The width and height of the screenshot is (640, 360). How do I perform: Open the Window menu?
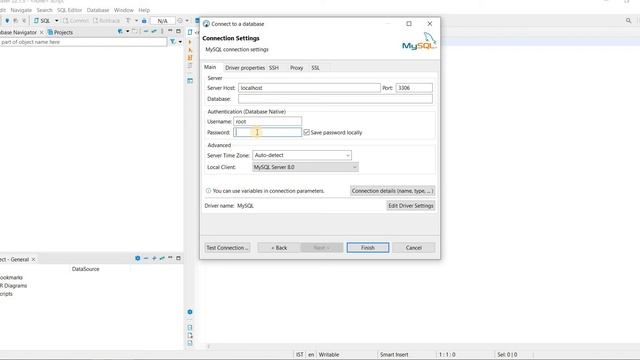[124, 10]
